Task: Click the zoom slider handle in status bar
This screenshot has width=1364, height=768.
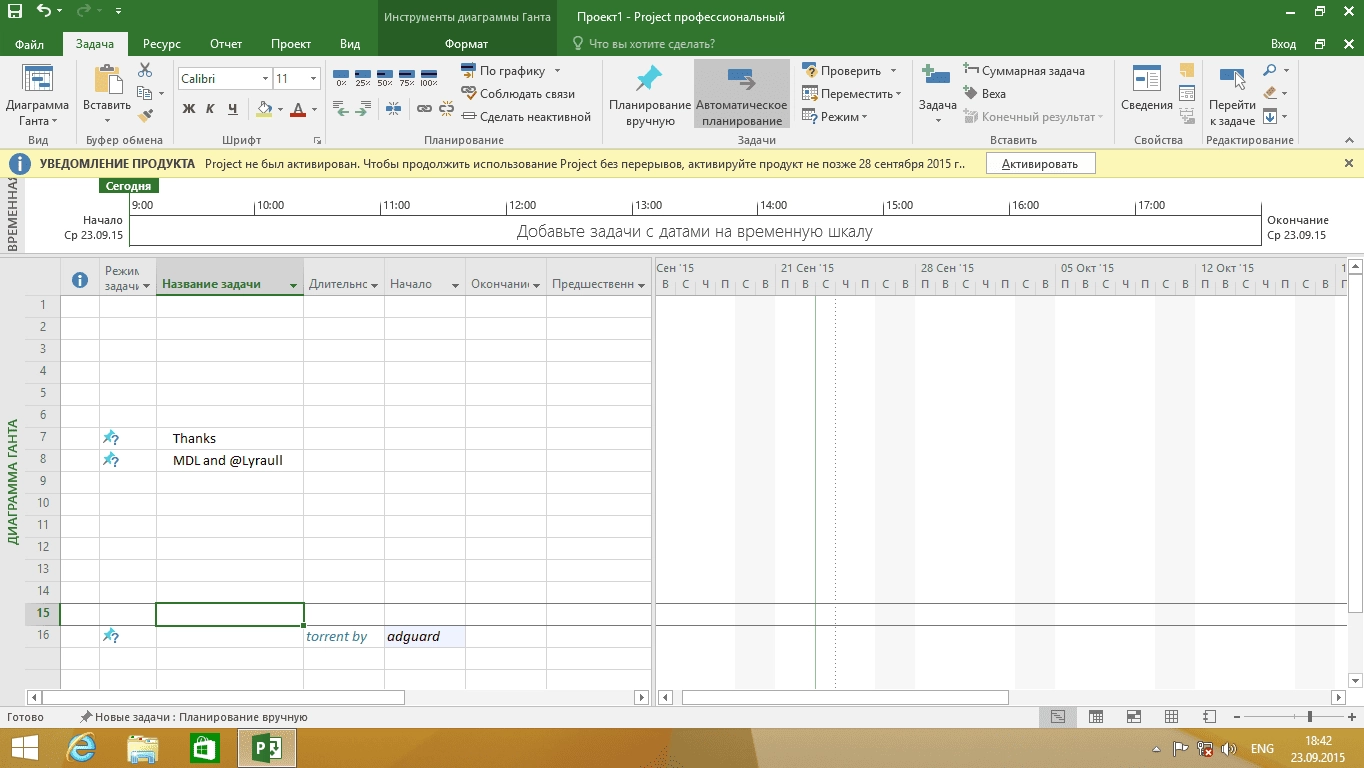Action: [x=1310, y=717]
